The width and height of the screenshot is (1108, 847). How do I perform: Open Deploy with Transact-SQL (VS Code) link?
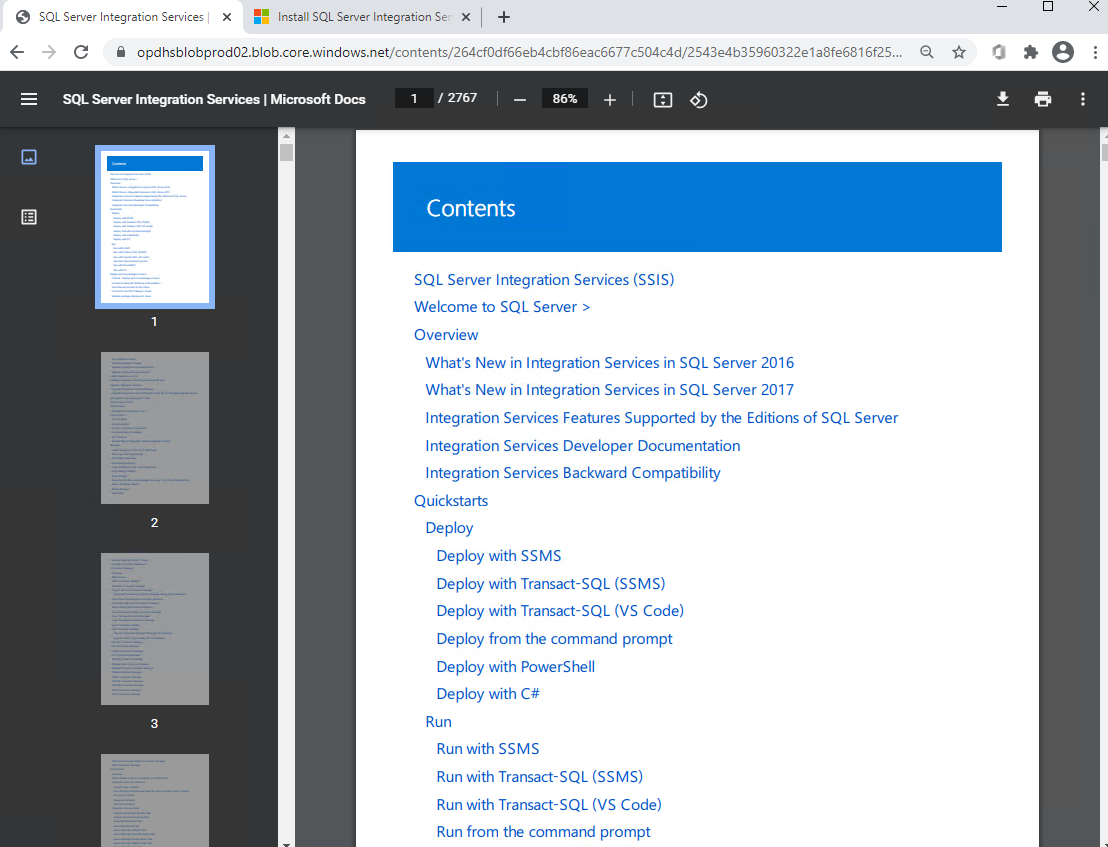tap(560, 611)
